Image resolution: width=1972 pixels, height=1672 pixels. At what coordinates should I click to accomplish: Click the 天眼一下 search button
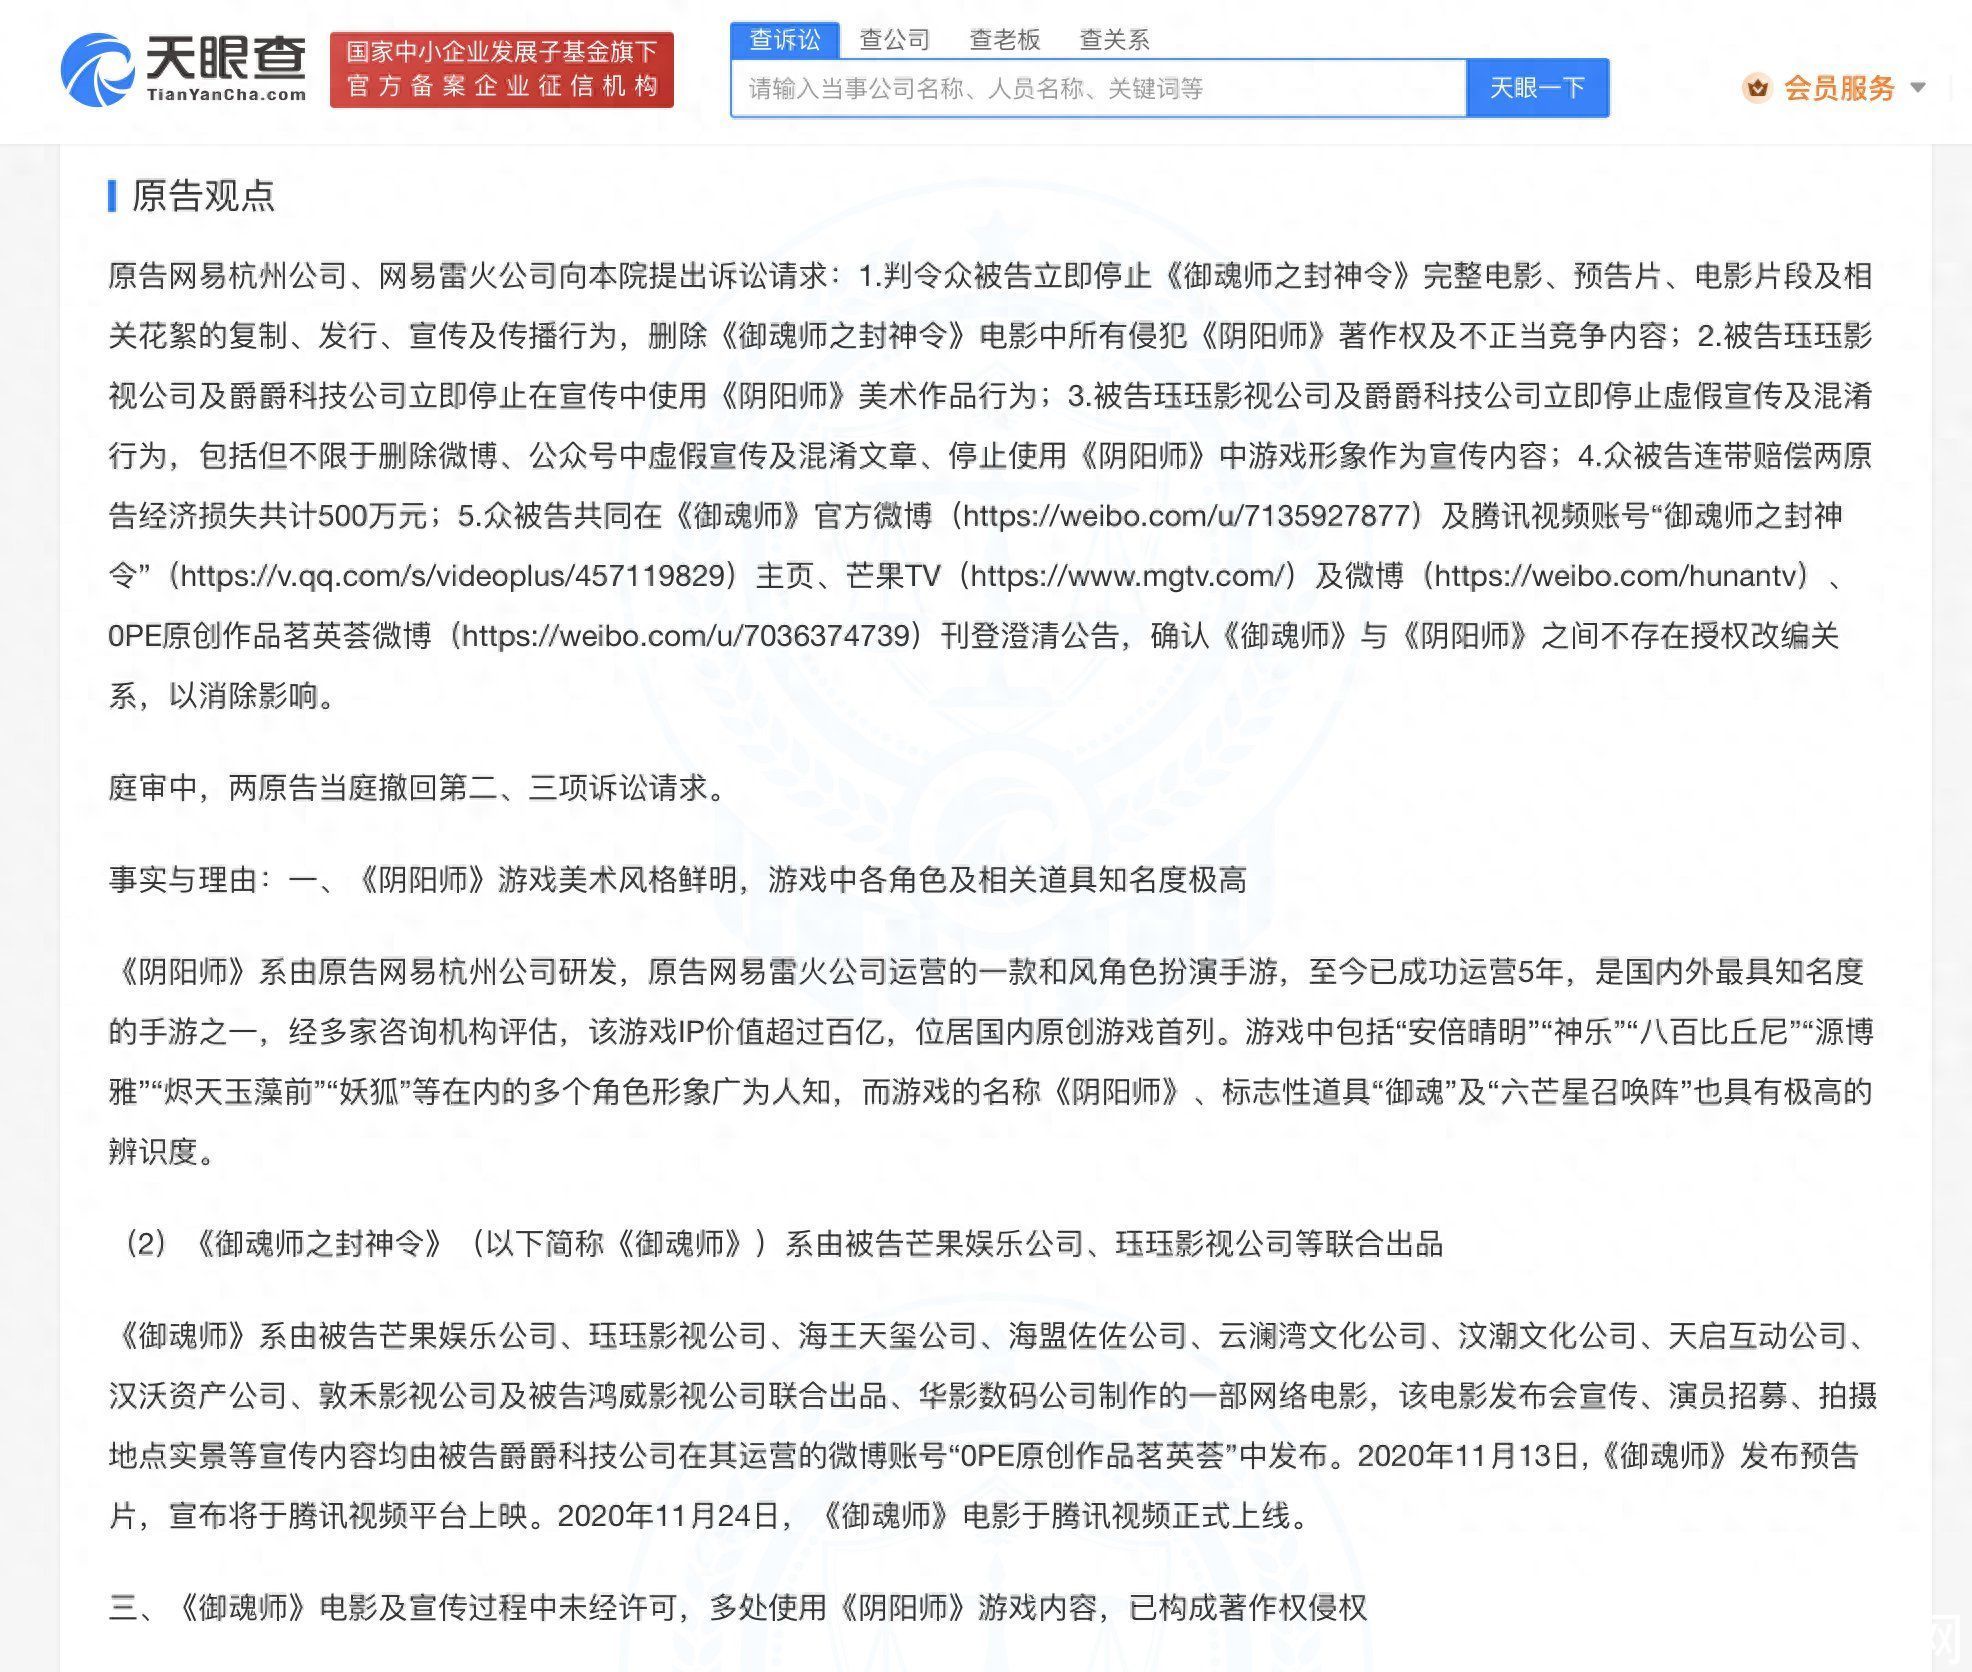[x=1538, y=88]
